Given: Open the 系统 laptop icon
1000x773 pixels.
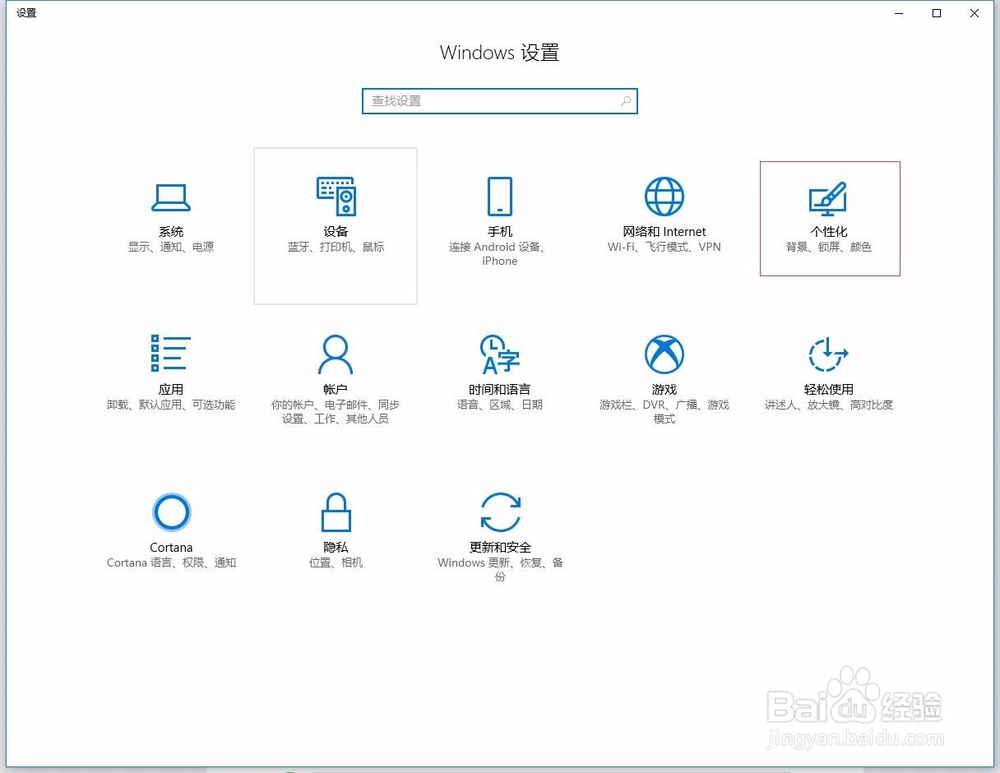Looking at the screenshot, I should point(171,198).
